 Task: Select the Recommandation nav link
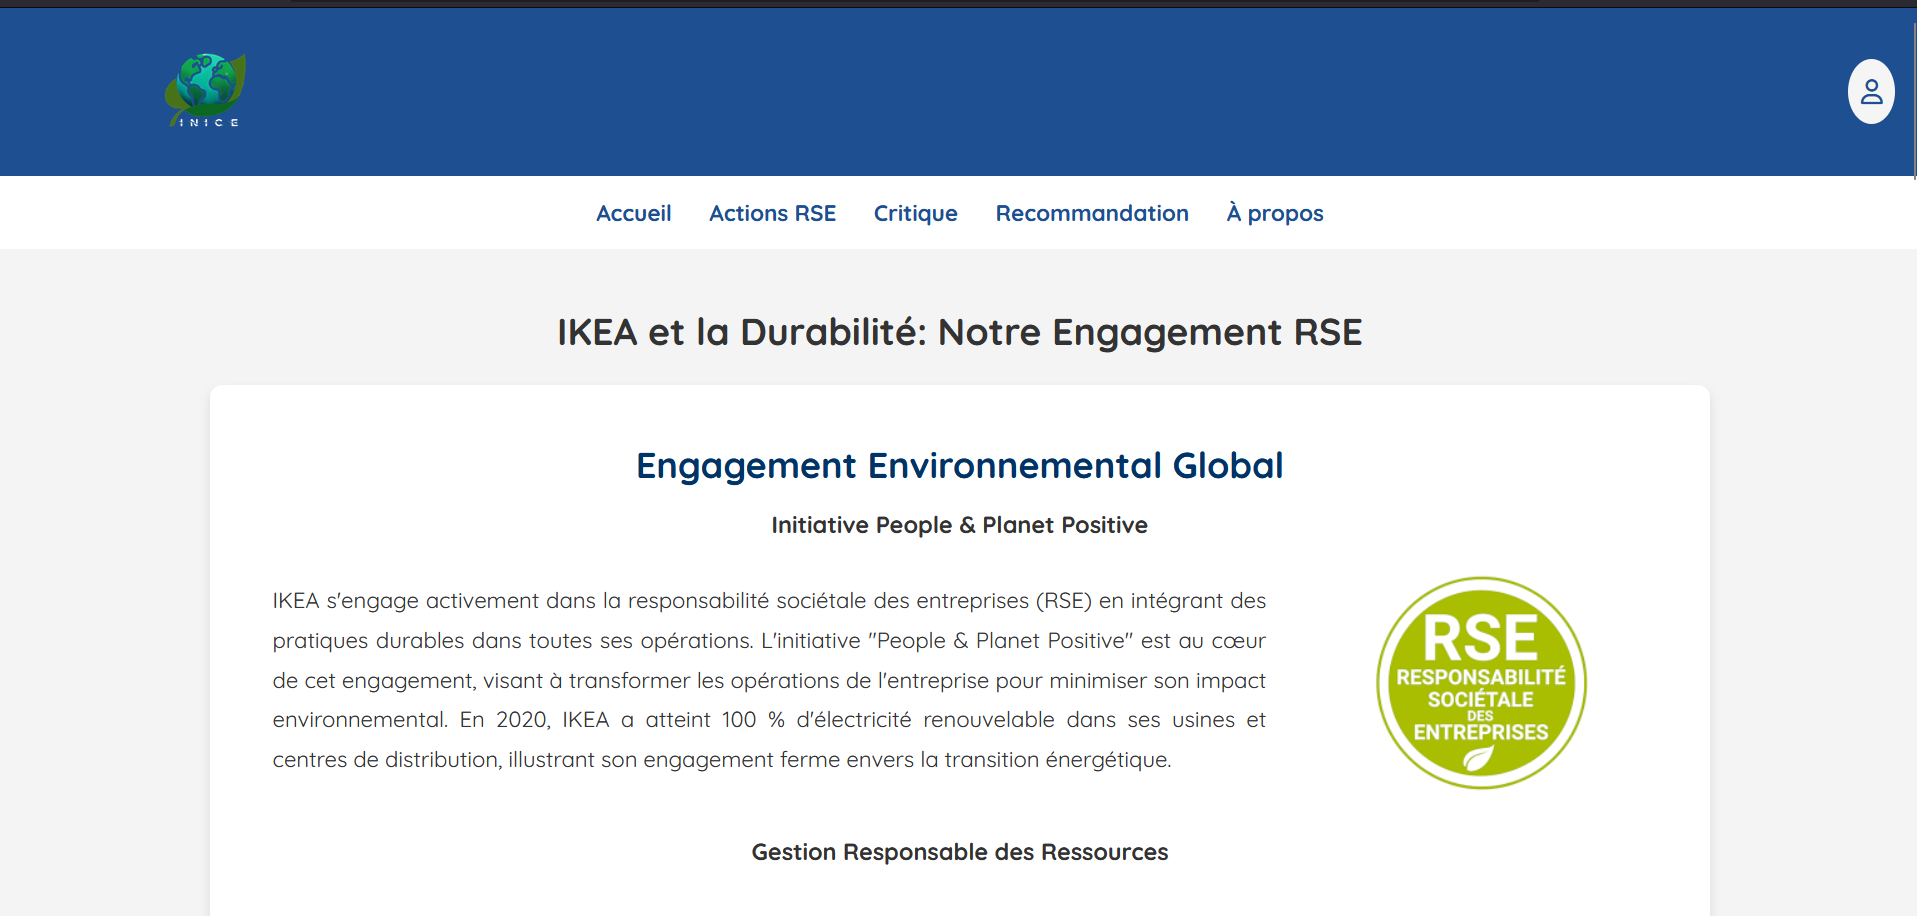[x=1091, y=213]
